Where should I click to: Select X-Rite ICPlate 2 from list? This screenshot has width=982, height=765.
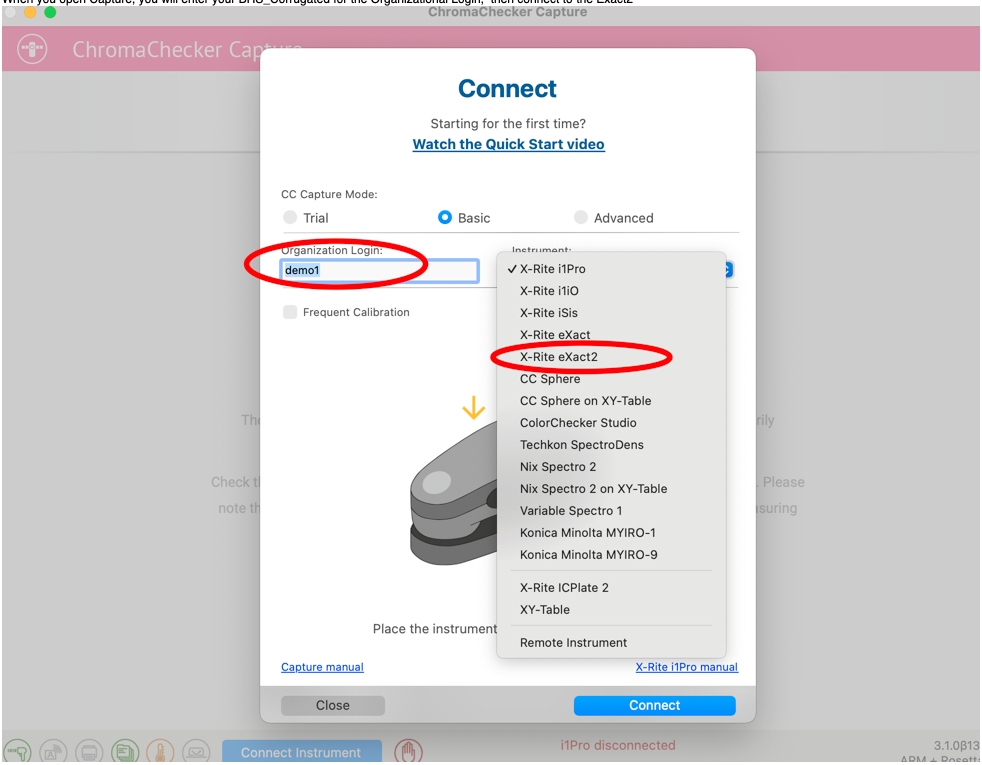pyautogui.click(x=611, y=587)
